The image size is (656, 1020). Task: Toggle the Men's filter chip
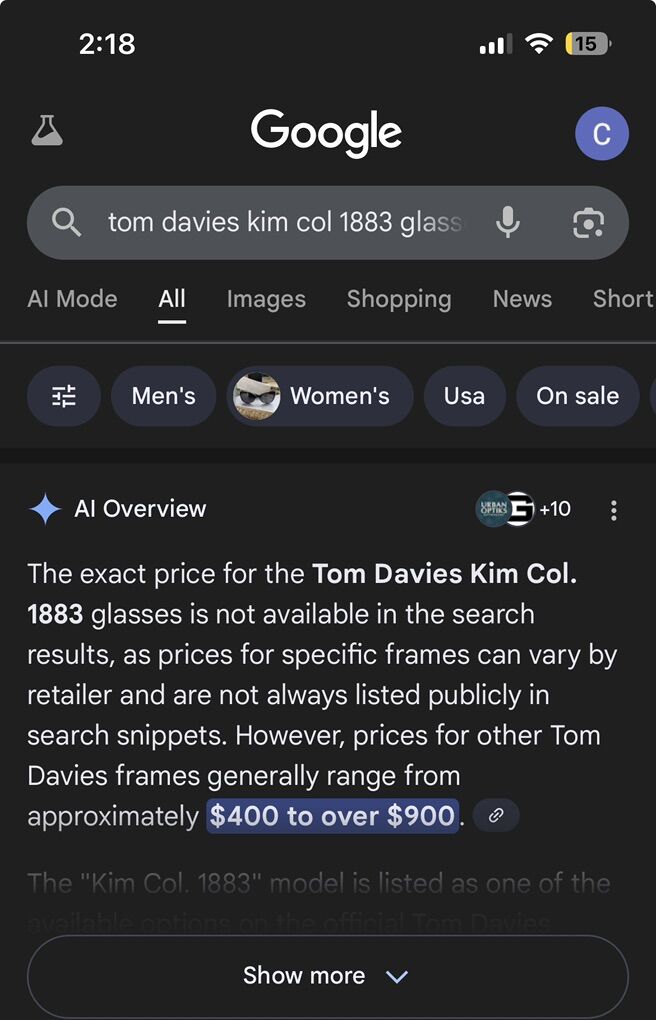coord(163,396)
